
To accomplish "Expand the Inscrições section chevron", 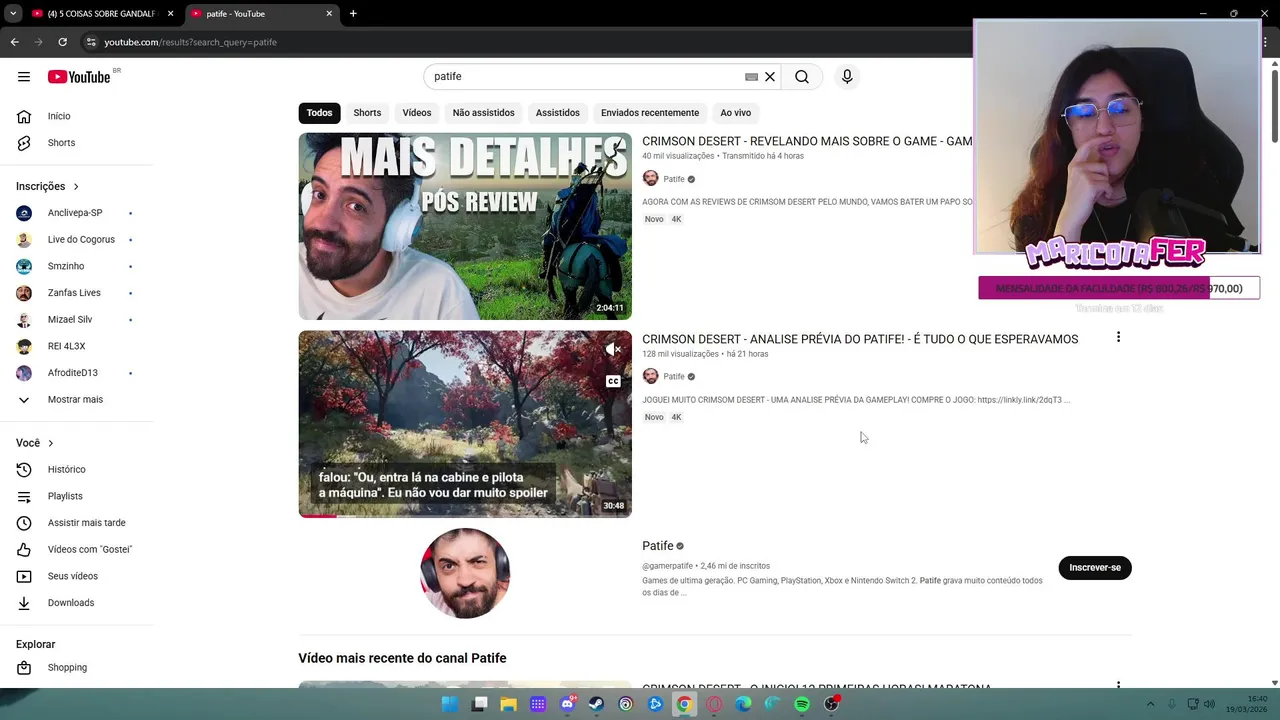I will click(76, 187).
